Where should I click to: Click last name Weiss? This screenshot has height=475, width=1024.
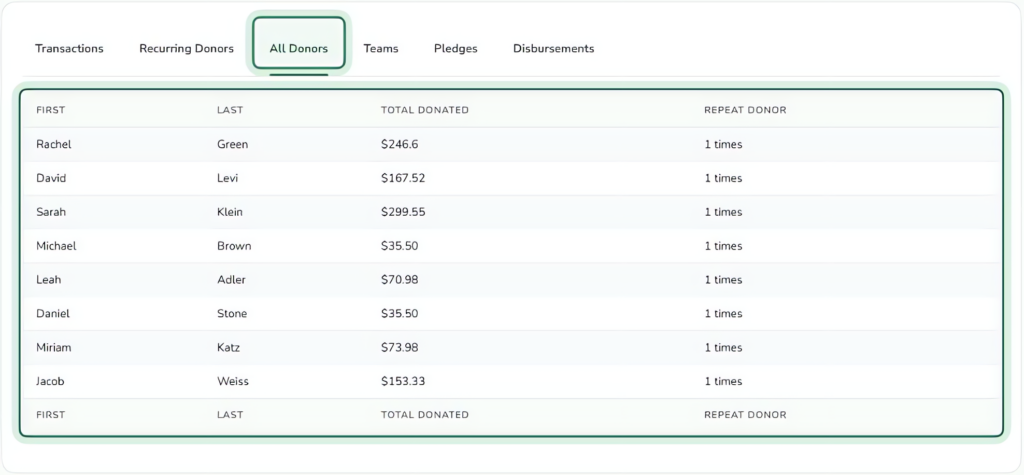232,382
